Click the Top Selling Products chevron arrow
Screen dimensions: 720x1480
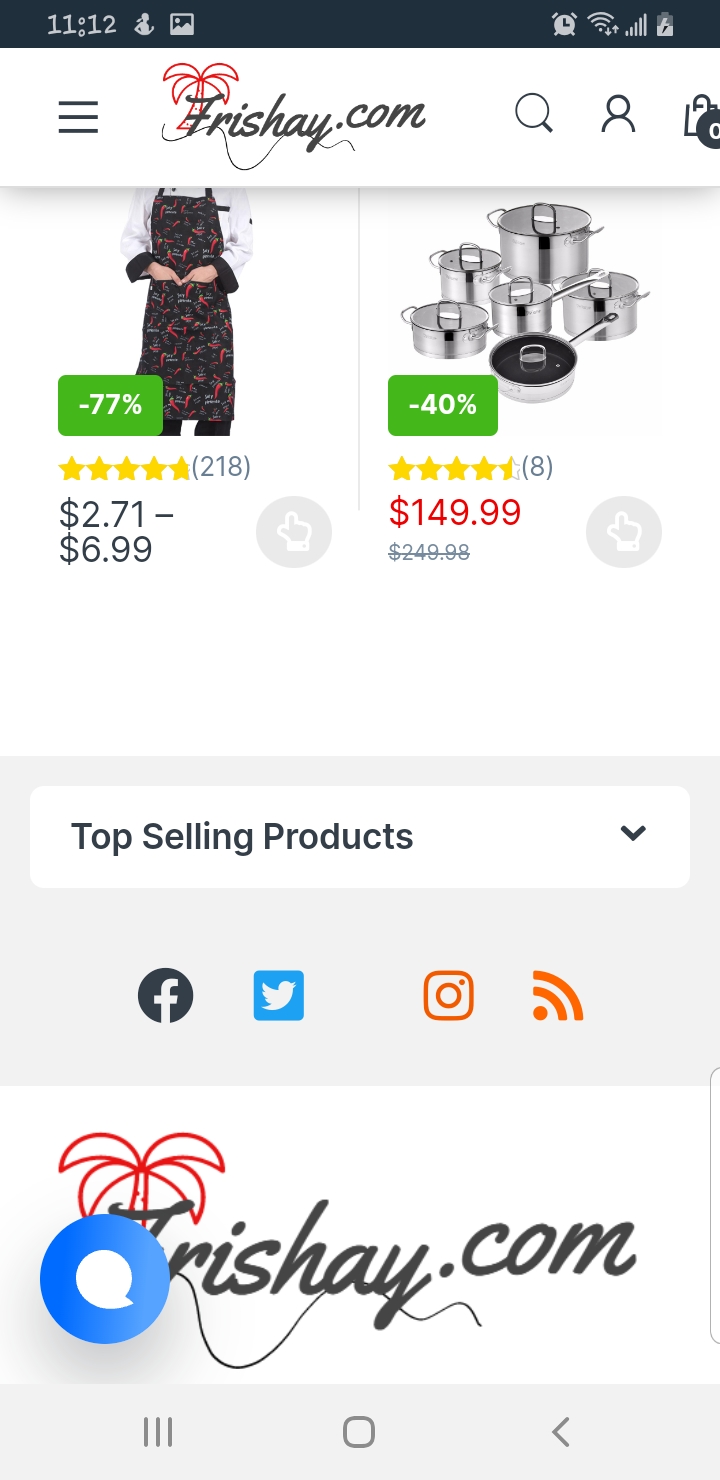point(633,833)
